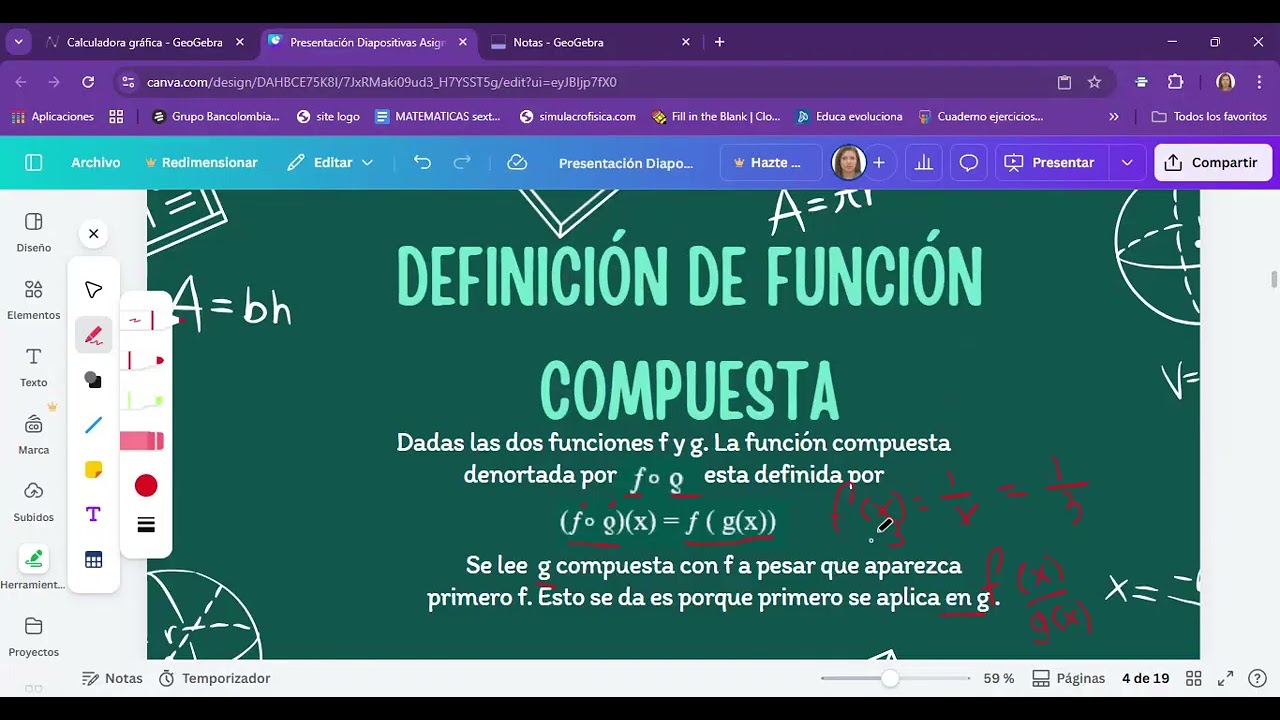Close the drawing tools panel with X
Viewport: 1280px width, 720px height.
(93, 234)
